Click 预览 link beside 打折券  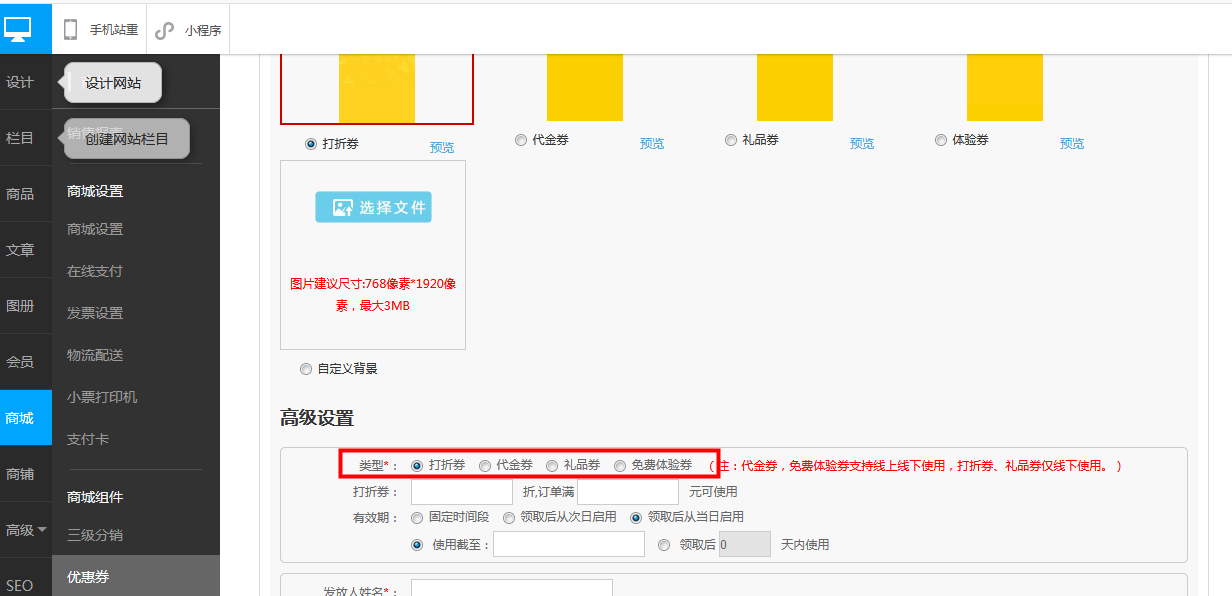click(442, 147)
